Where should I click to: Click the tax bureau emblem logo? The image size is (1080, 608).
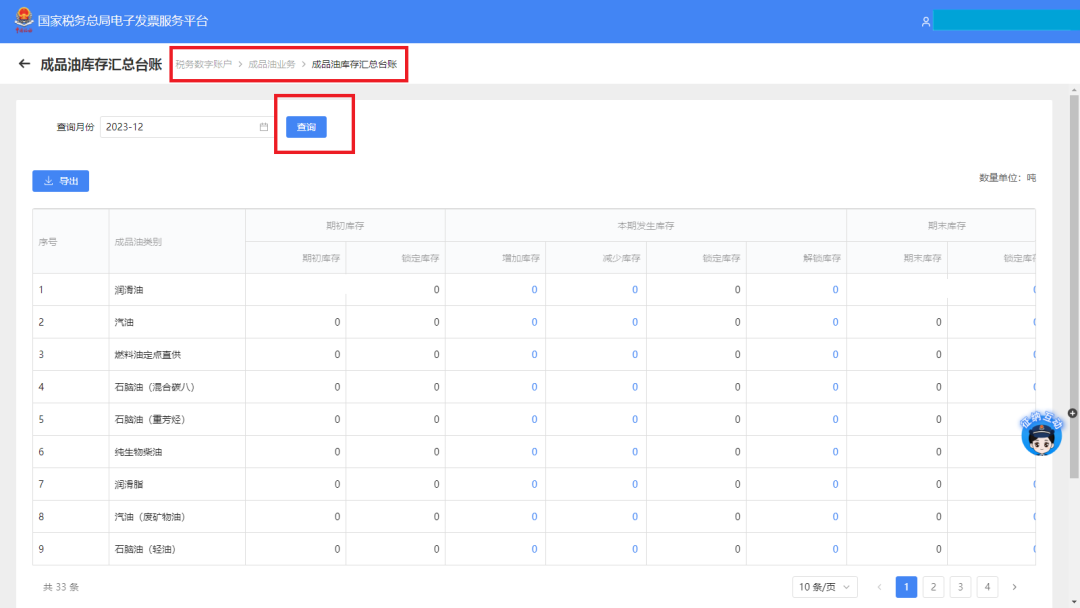[23, 20]
